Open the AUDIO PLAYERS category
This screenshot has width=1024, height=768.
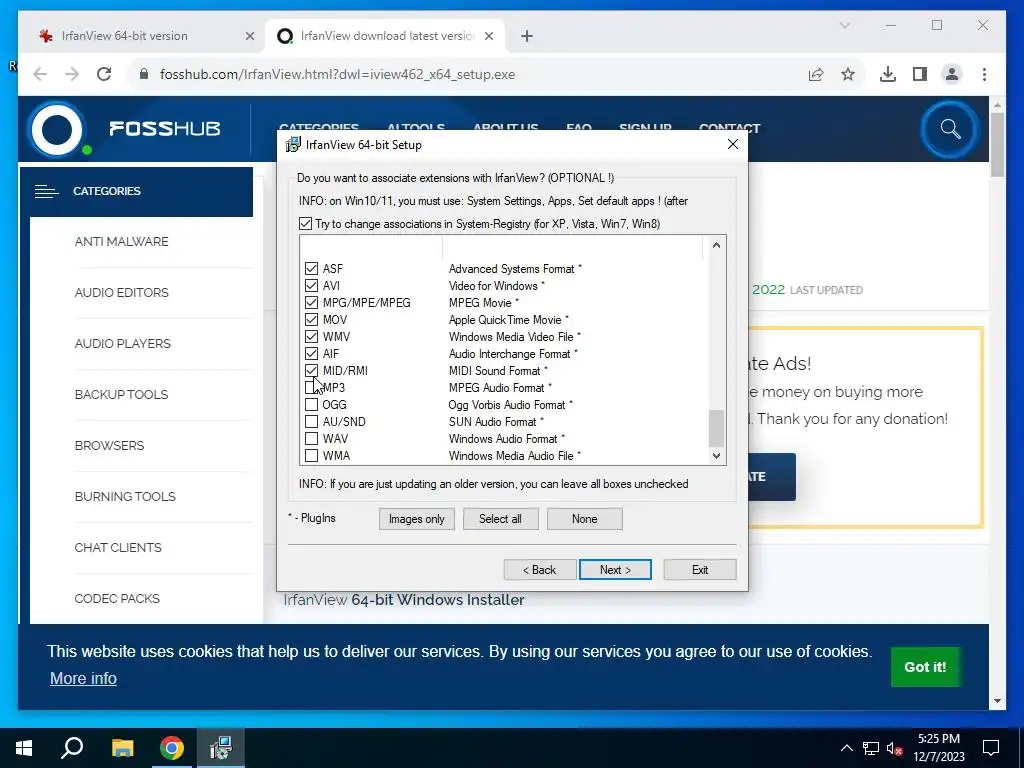[123, 344]
